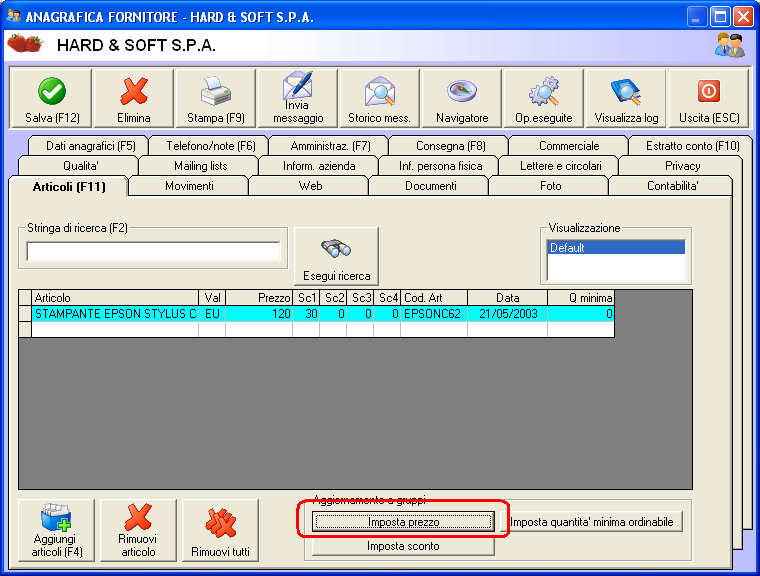Image resolution: width=760 pixels, height=576 pixels.
Task: Open Stampa (F9) printer button
Action: [x=216, y=98]
